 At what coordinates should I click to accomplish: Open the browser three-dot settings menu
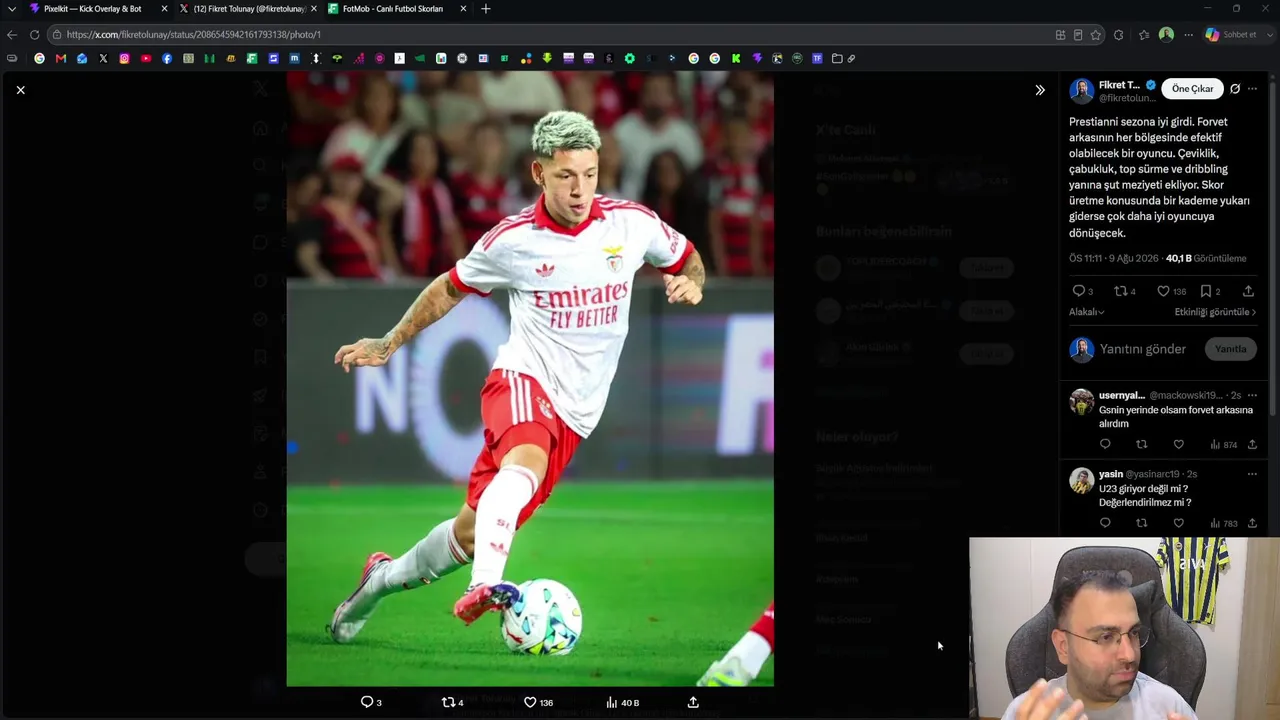click(x=1188, y=34)
